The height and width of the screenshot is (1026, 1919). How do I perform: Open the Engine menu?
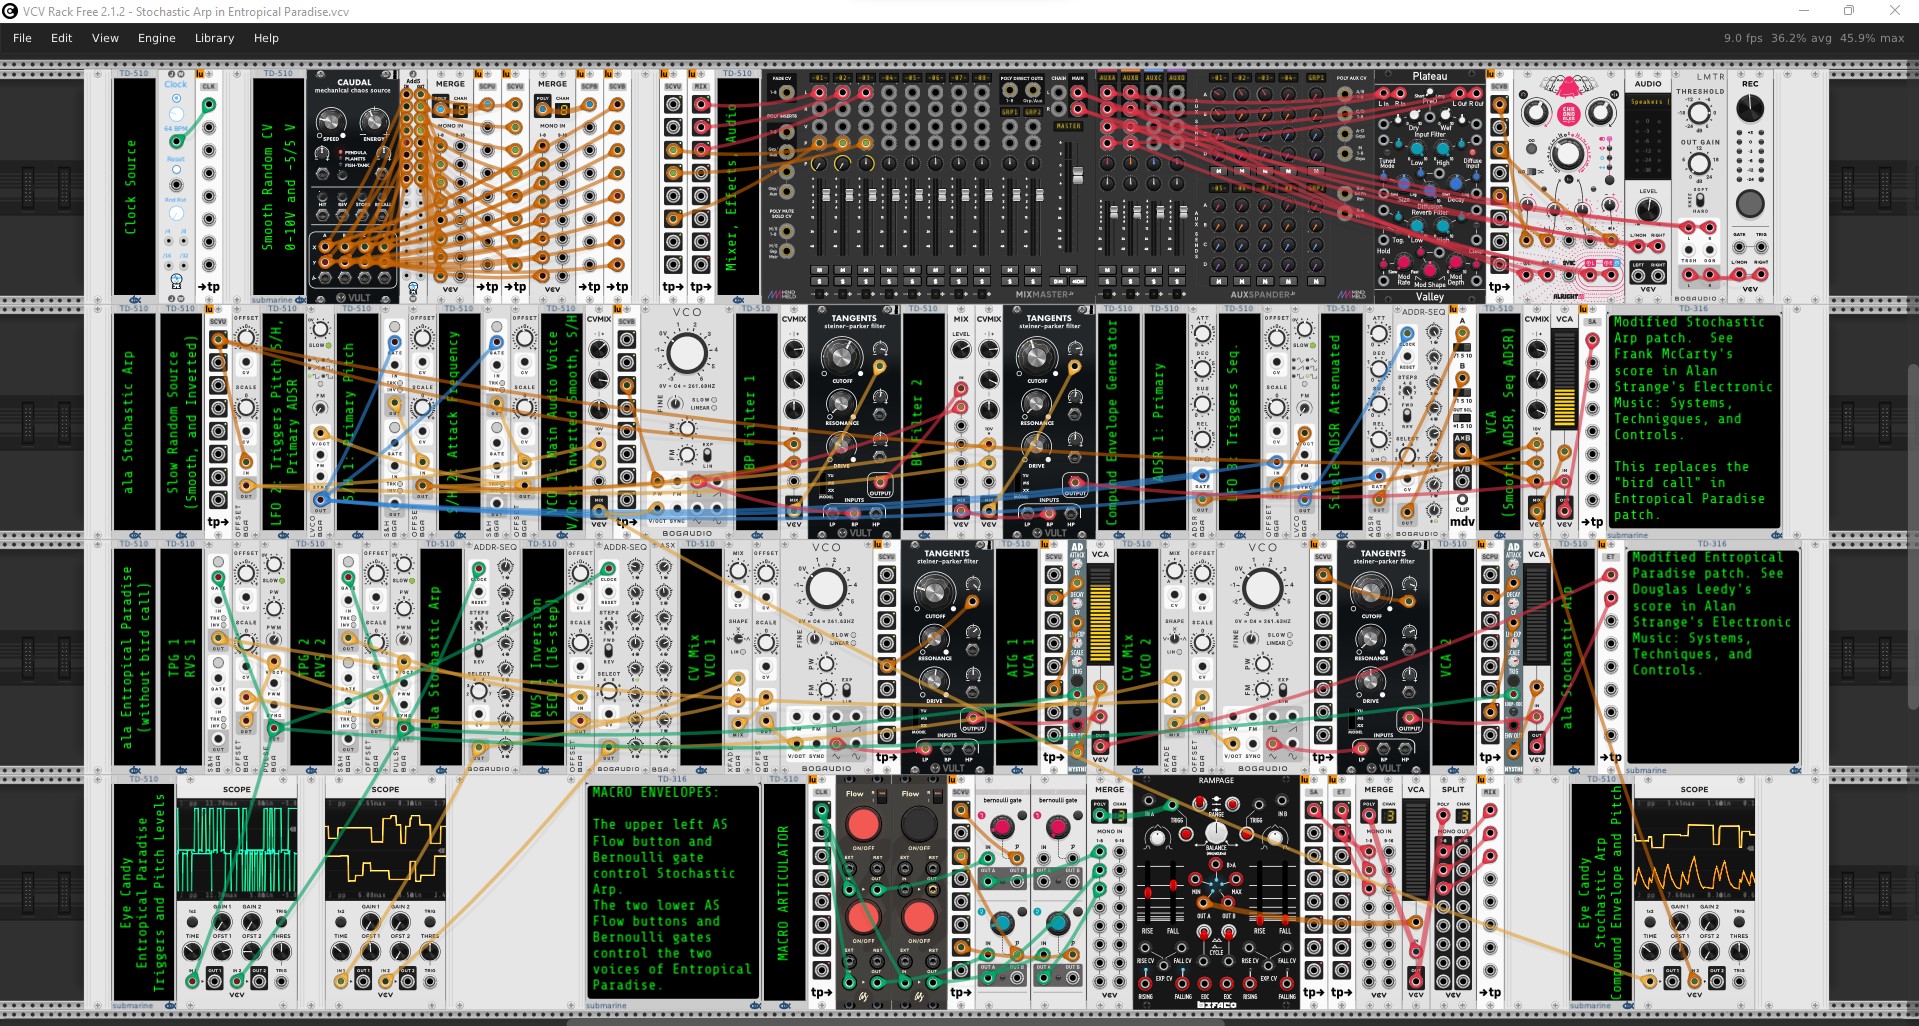pos(157,38)
